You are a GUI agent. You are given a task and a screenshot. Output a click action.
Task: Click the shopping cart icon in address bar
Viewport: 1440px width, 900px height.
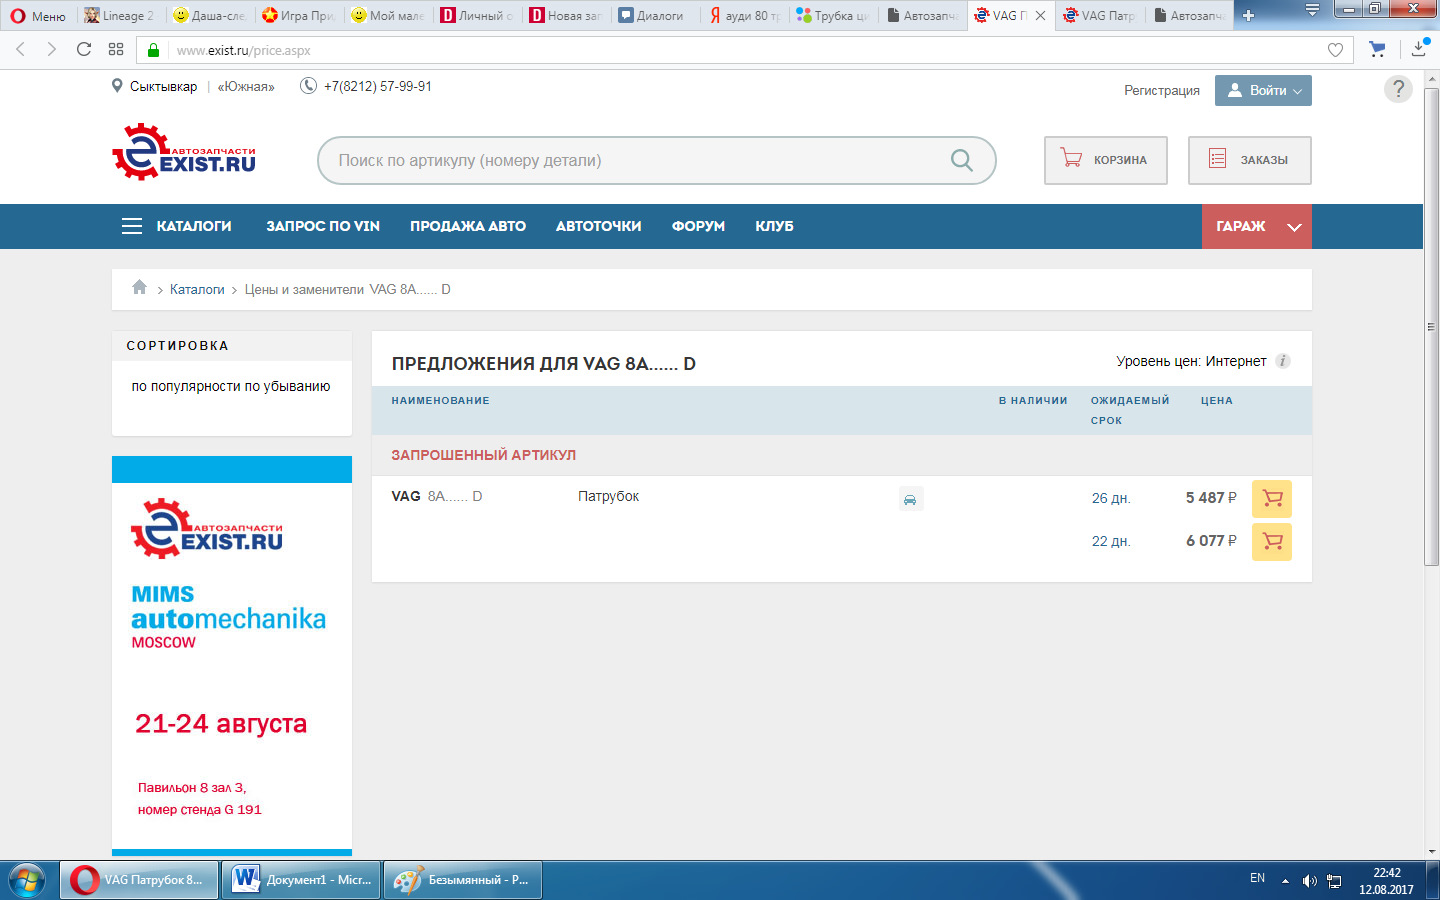point(1378,49)
